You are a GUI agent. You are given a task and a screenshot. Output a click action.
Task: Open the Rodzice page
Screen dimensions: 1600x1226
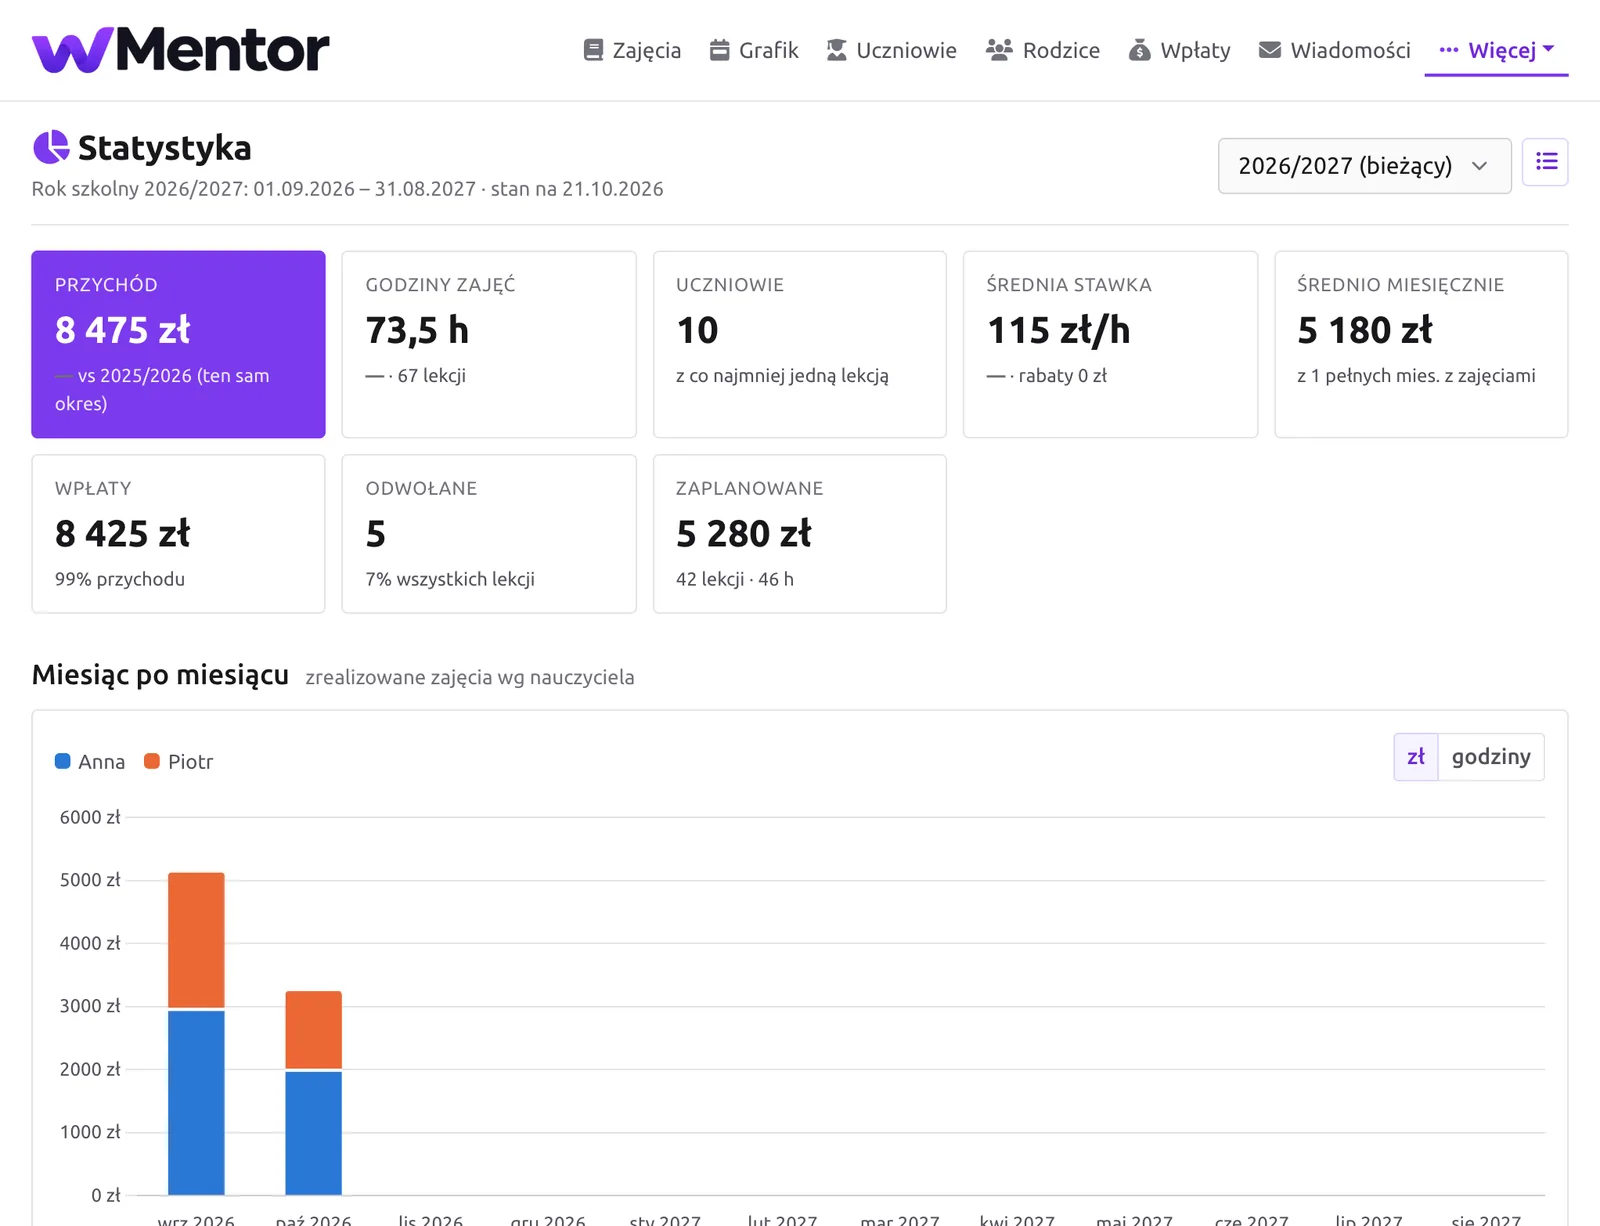pyautogui.click(x=1042, y=50)
